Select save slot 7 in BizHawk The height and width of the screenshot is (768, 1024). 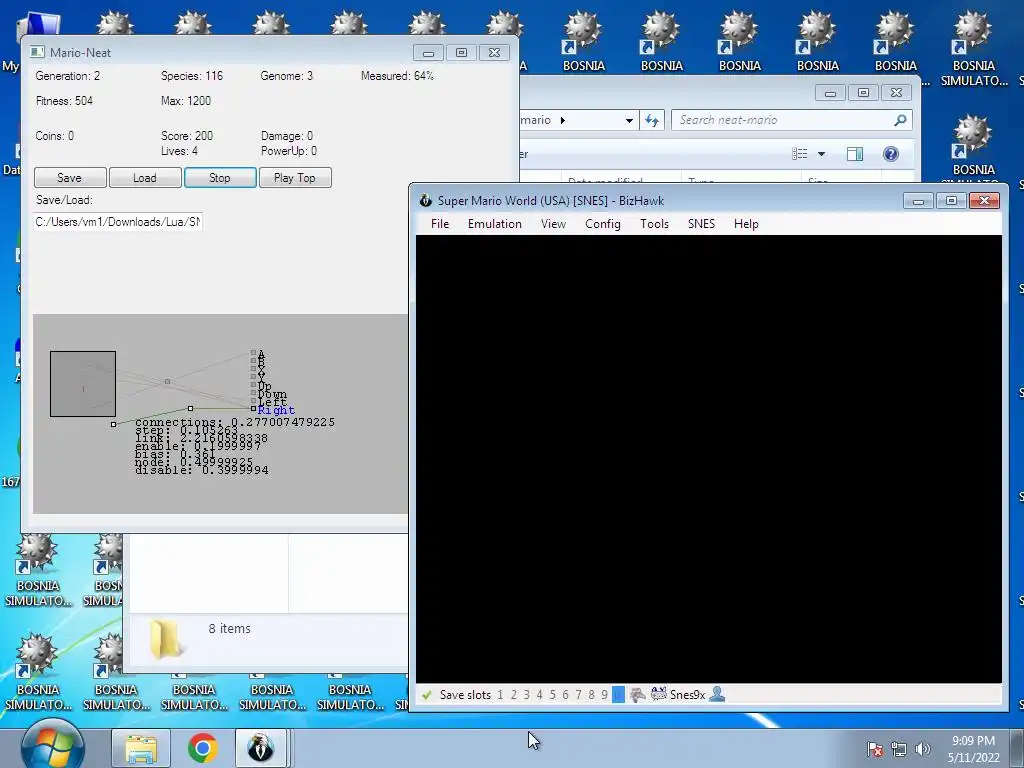[578, 695]
